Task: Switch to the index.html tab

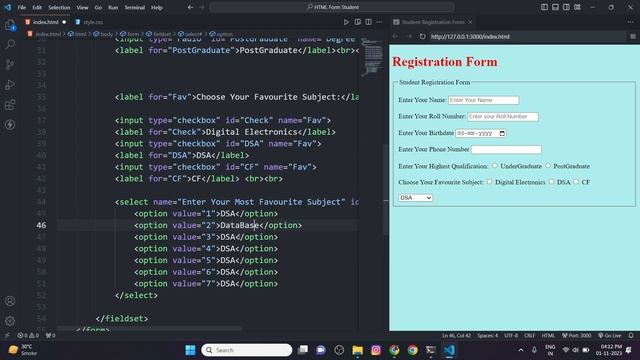Action: [45, 22]
